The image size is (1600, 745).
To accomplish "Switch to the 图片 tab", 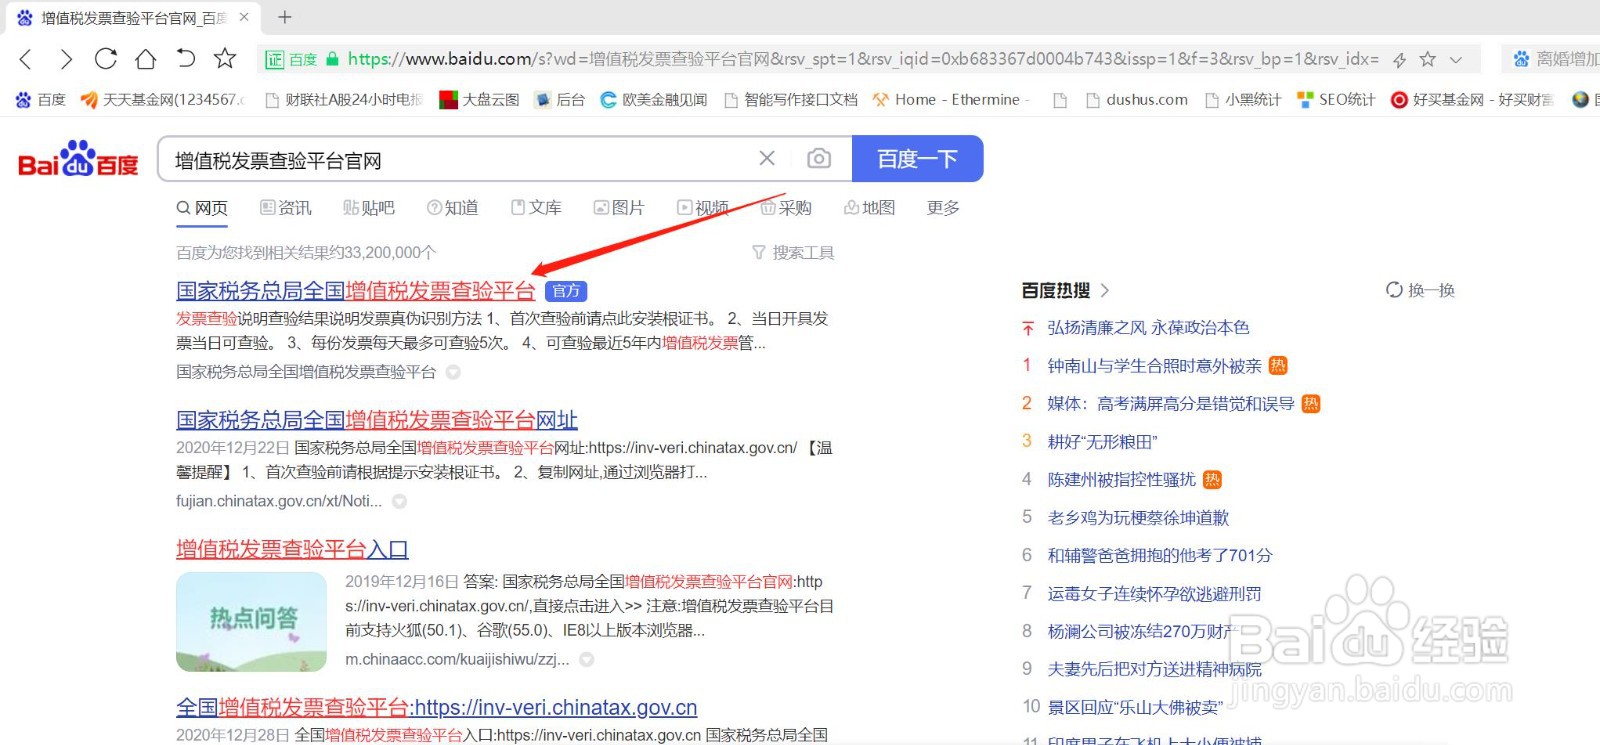I will click(619, 208).
